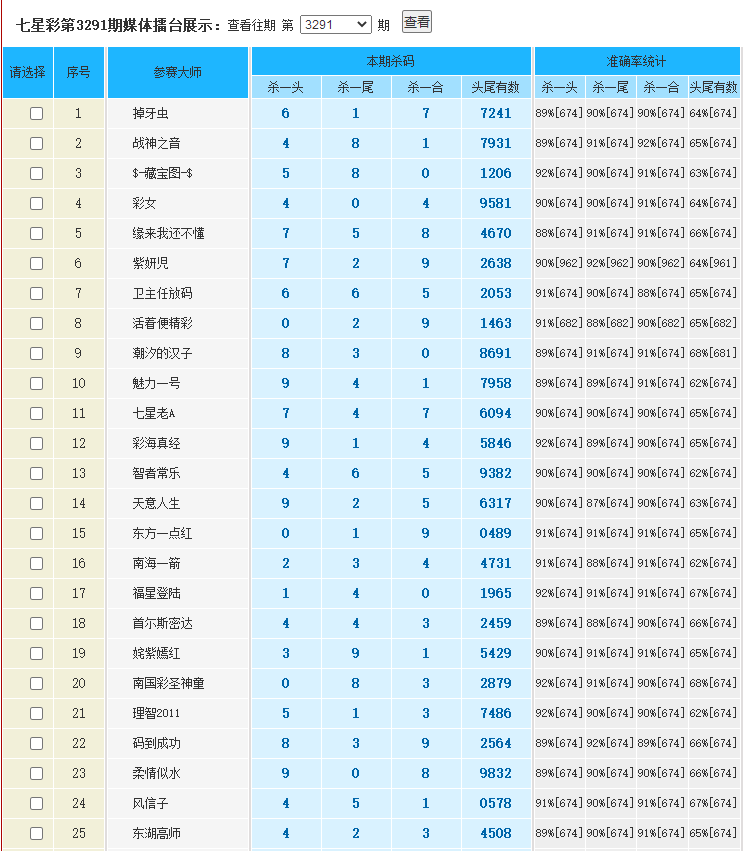Select the checkbox for 彩女 row
This screenshot has height=851, width=743.
(x=37, y=204)
